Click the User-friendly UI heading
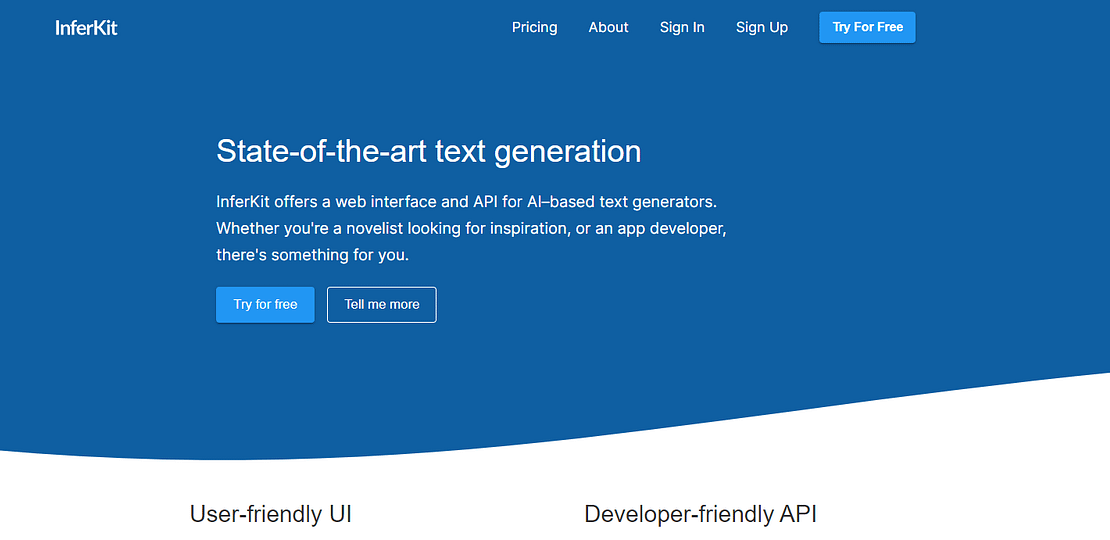This screenshot has width=1110, height=540. pos(270,515)
